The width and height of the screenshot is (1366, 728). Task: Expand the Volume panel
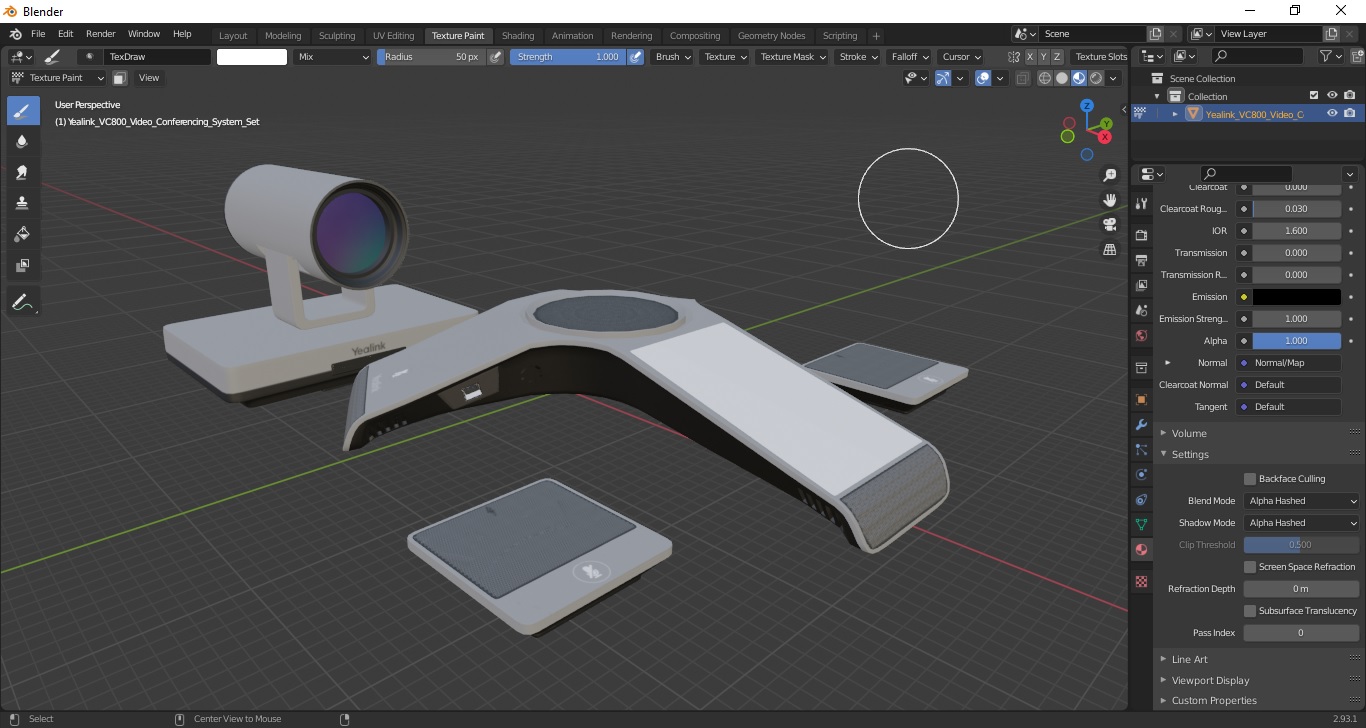coord(1189,433)
